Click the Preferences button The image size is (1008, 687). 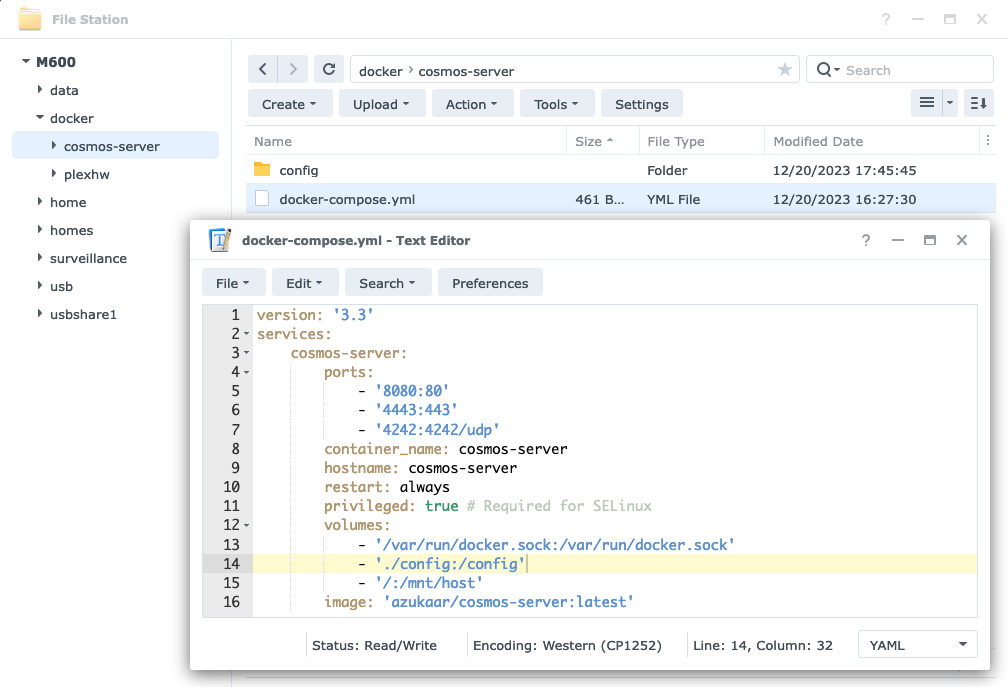click(490, 283)
